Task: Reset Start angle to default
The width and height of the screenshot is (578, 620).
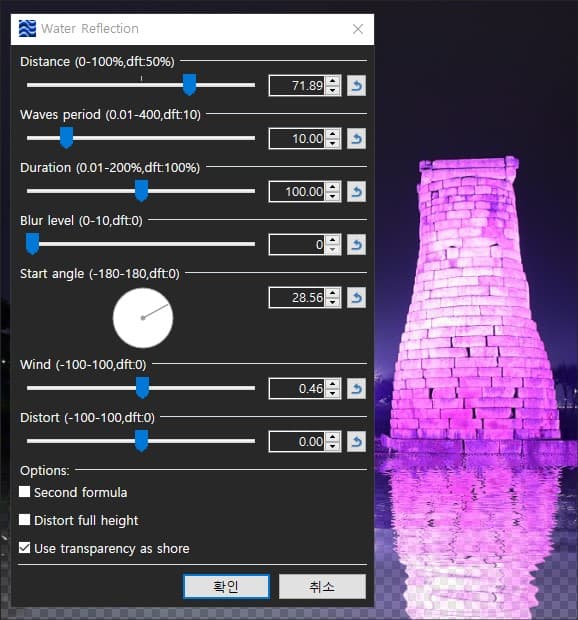Action: (356, 297)
